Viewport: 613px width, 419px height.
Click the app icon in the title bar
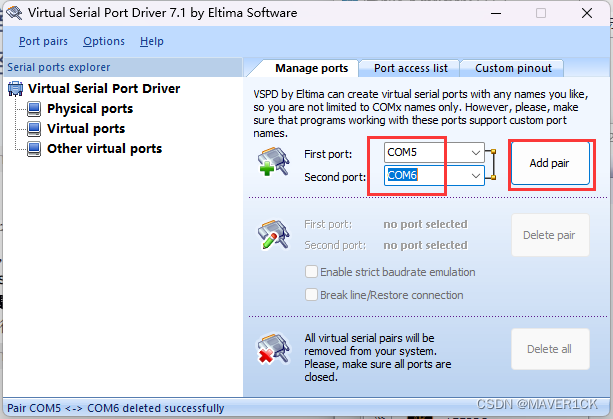tap(14, 13)
